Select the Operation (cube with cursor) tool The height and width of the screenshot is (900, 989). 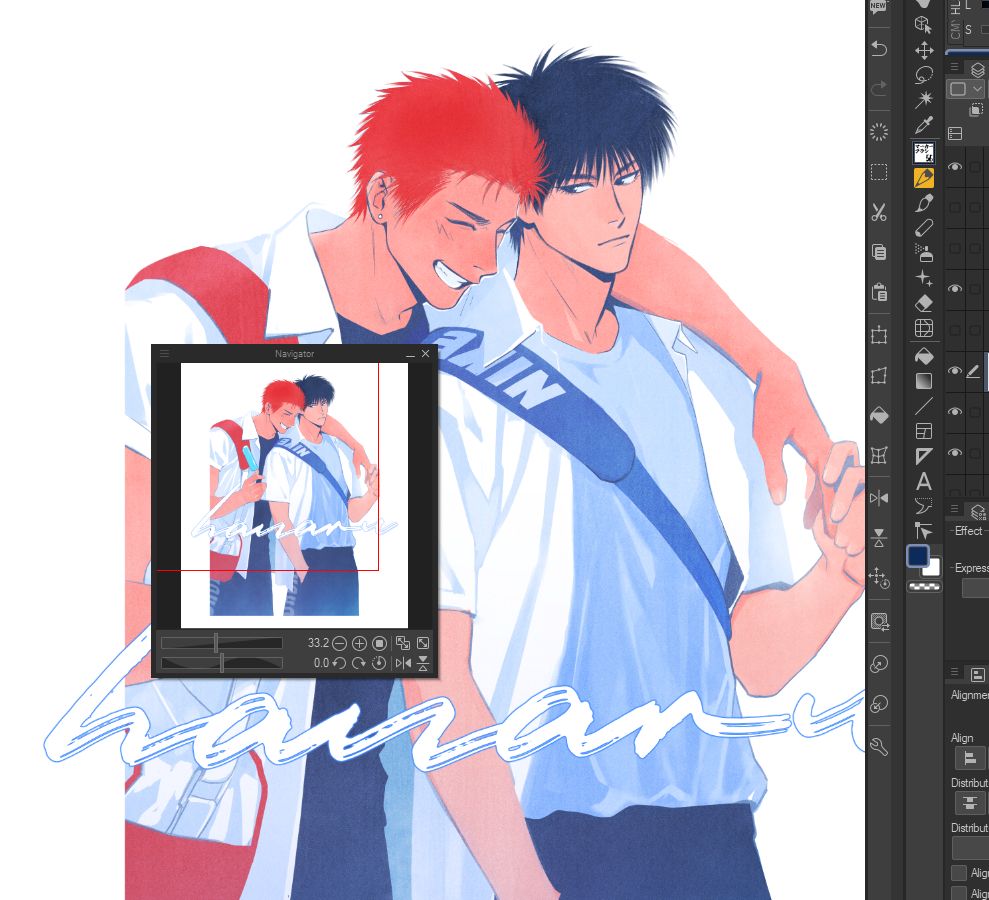tap(923, 25)
